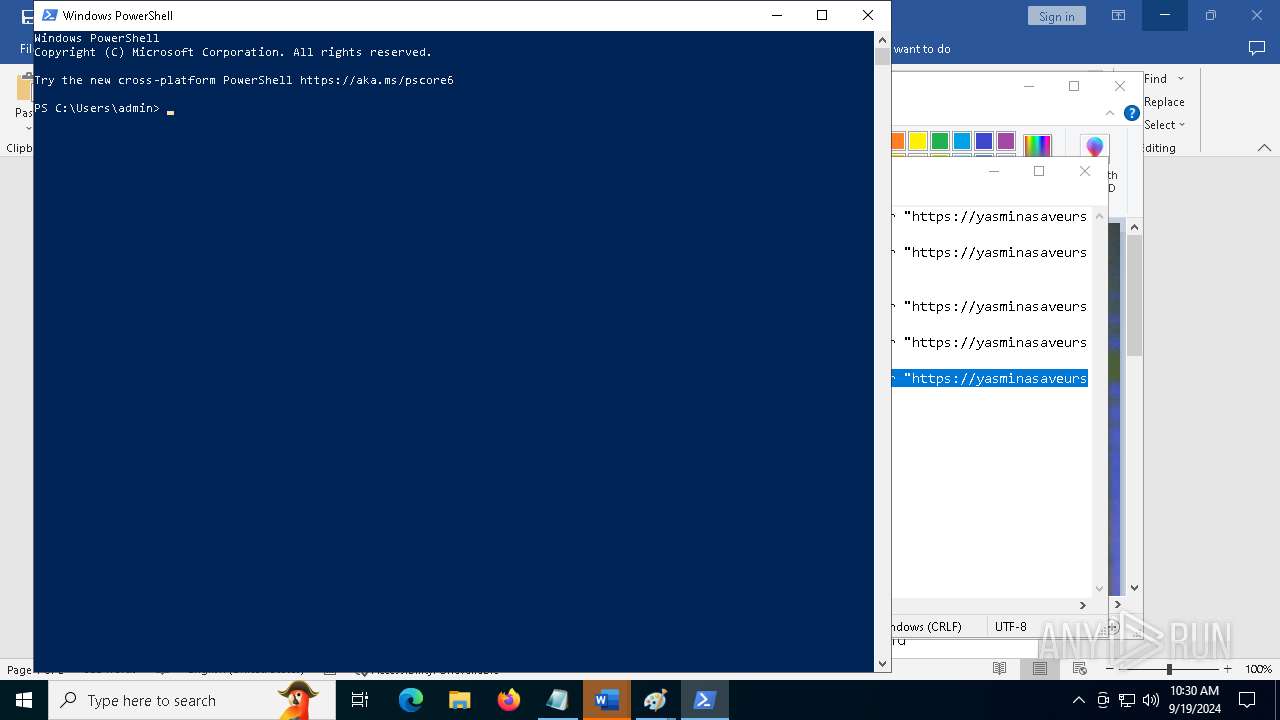Expand the Find dropdown arrow in Word
1280x720 pixels.
pyautogui.click(x=1181, y=79)
